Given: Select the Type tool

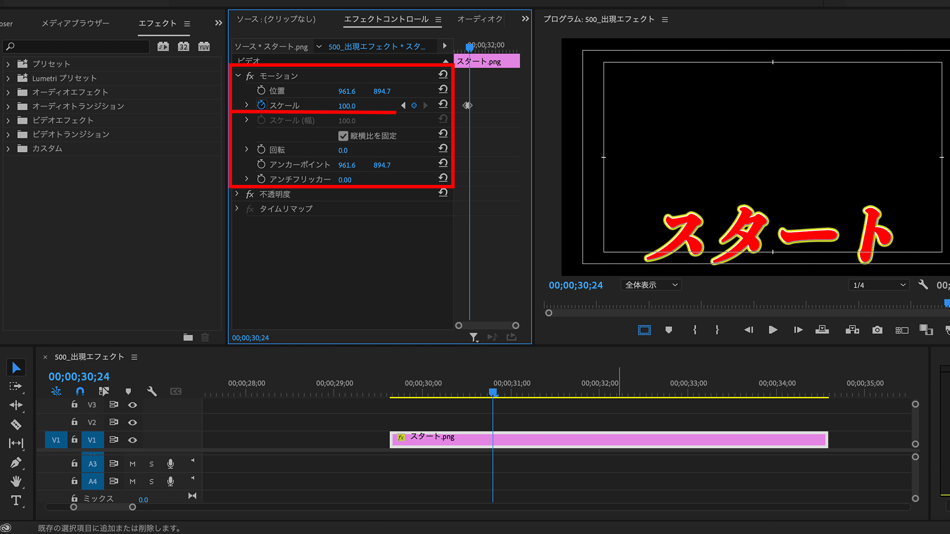Looking at the screenshot, I should [x=16, y=501].
